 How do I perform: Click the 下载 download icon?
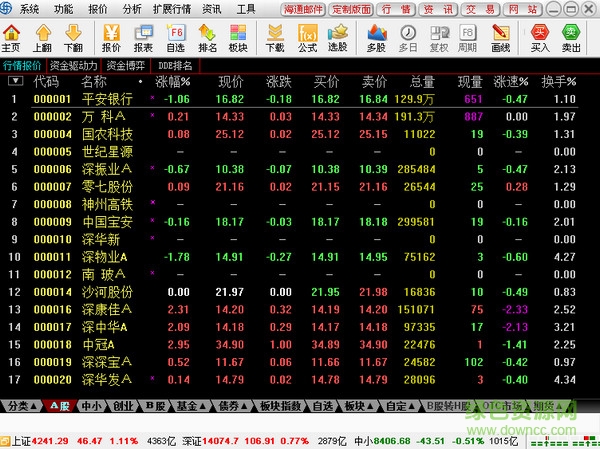(x=275, y=38)
